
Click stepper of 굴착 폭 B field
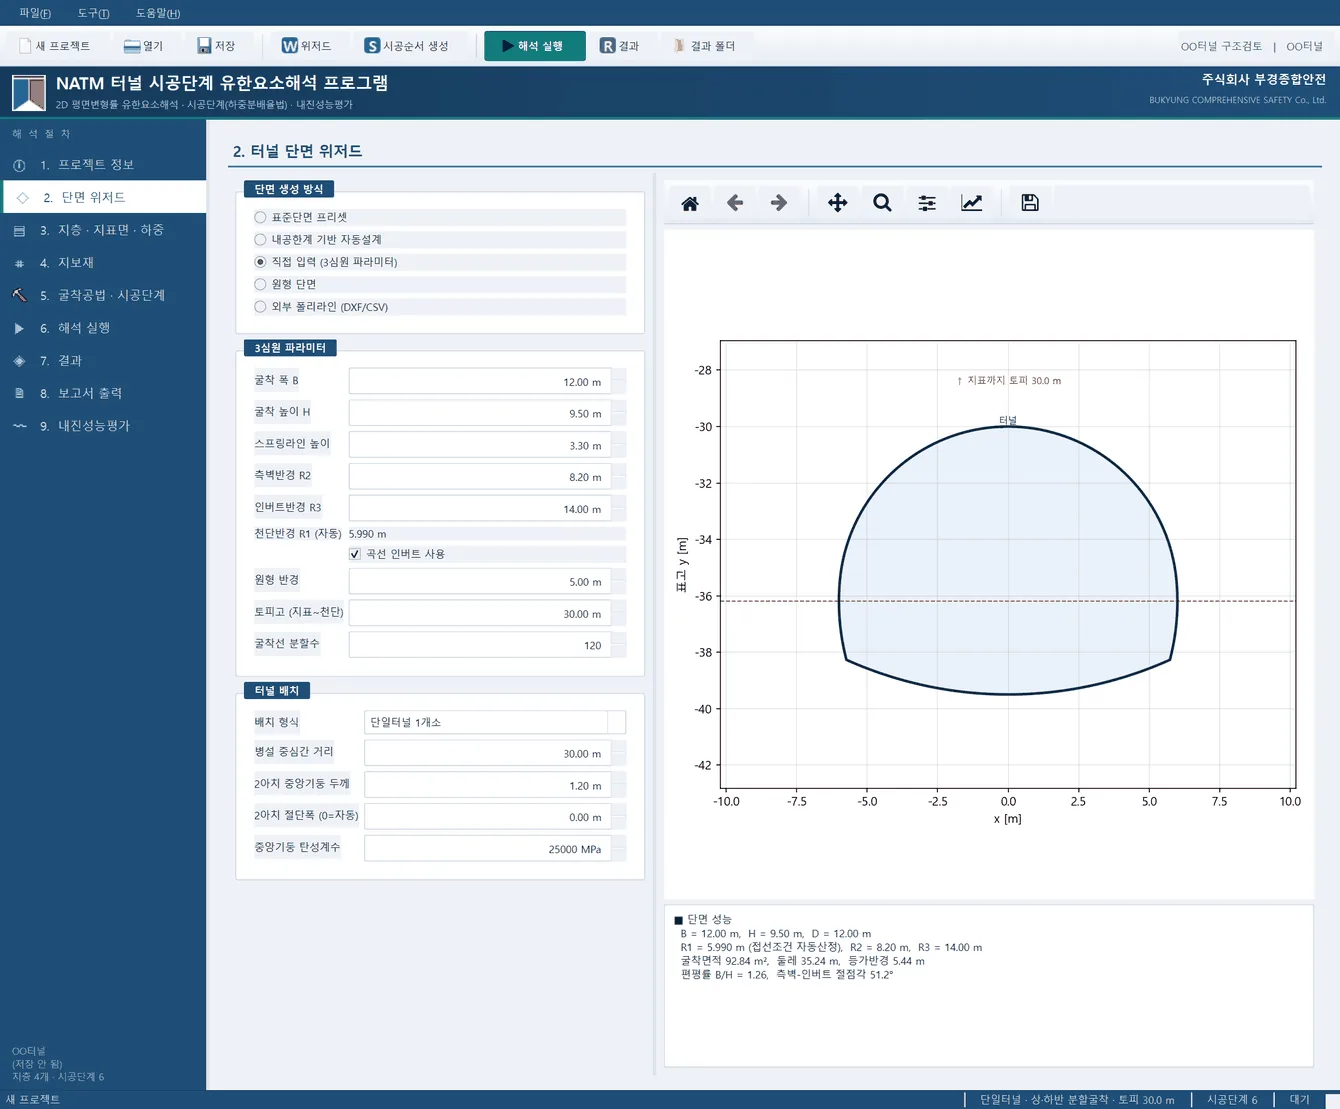618,382
